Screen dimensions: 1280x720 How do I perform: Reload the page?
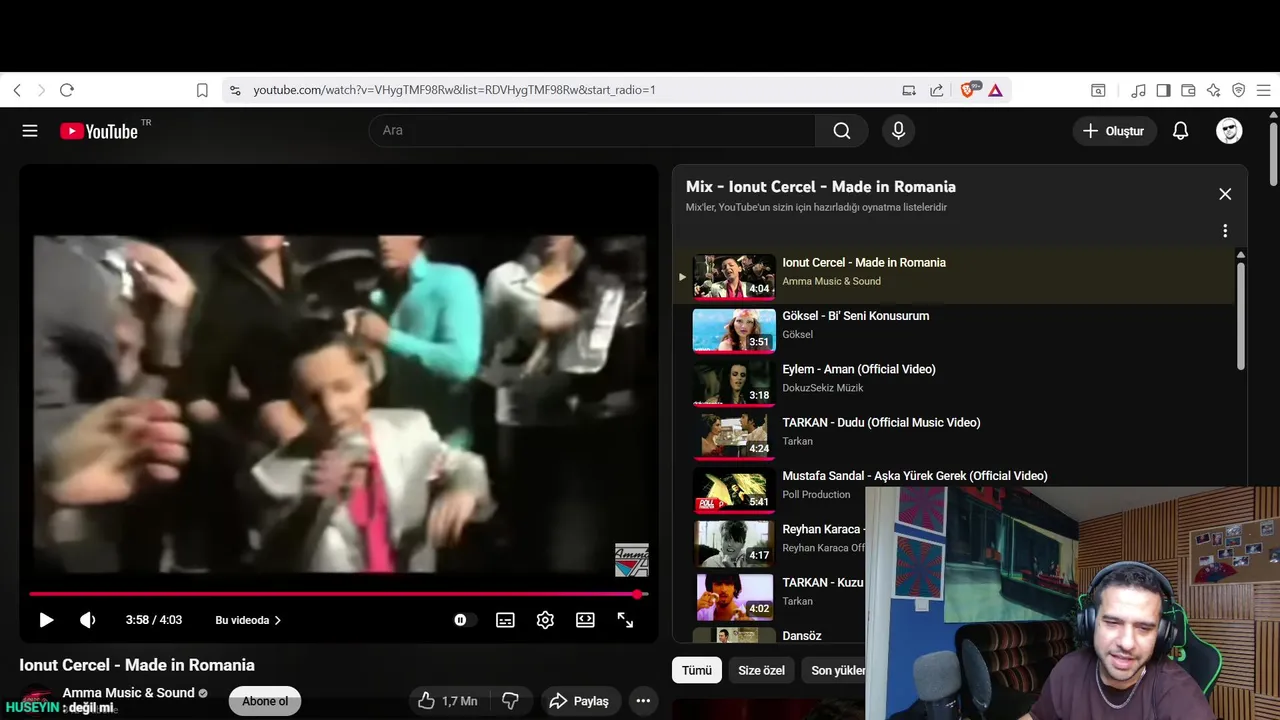(67, 90)
